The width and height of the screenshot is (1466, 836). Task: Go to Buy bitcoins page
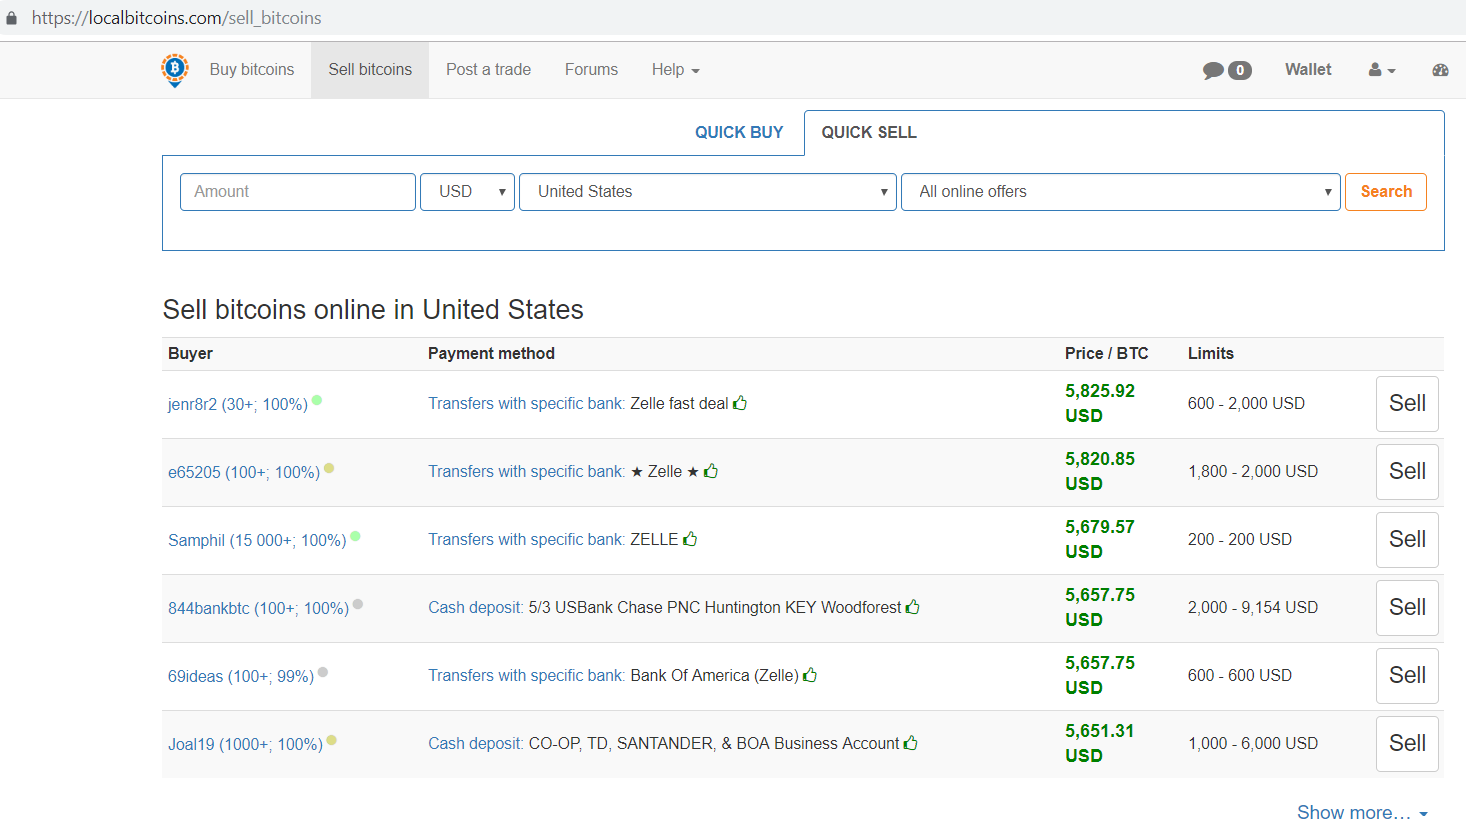252,70
